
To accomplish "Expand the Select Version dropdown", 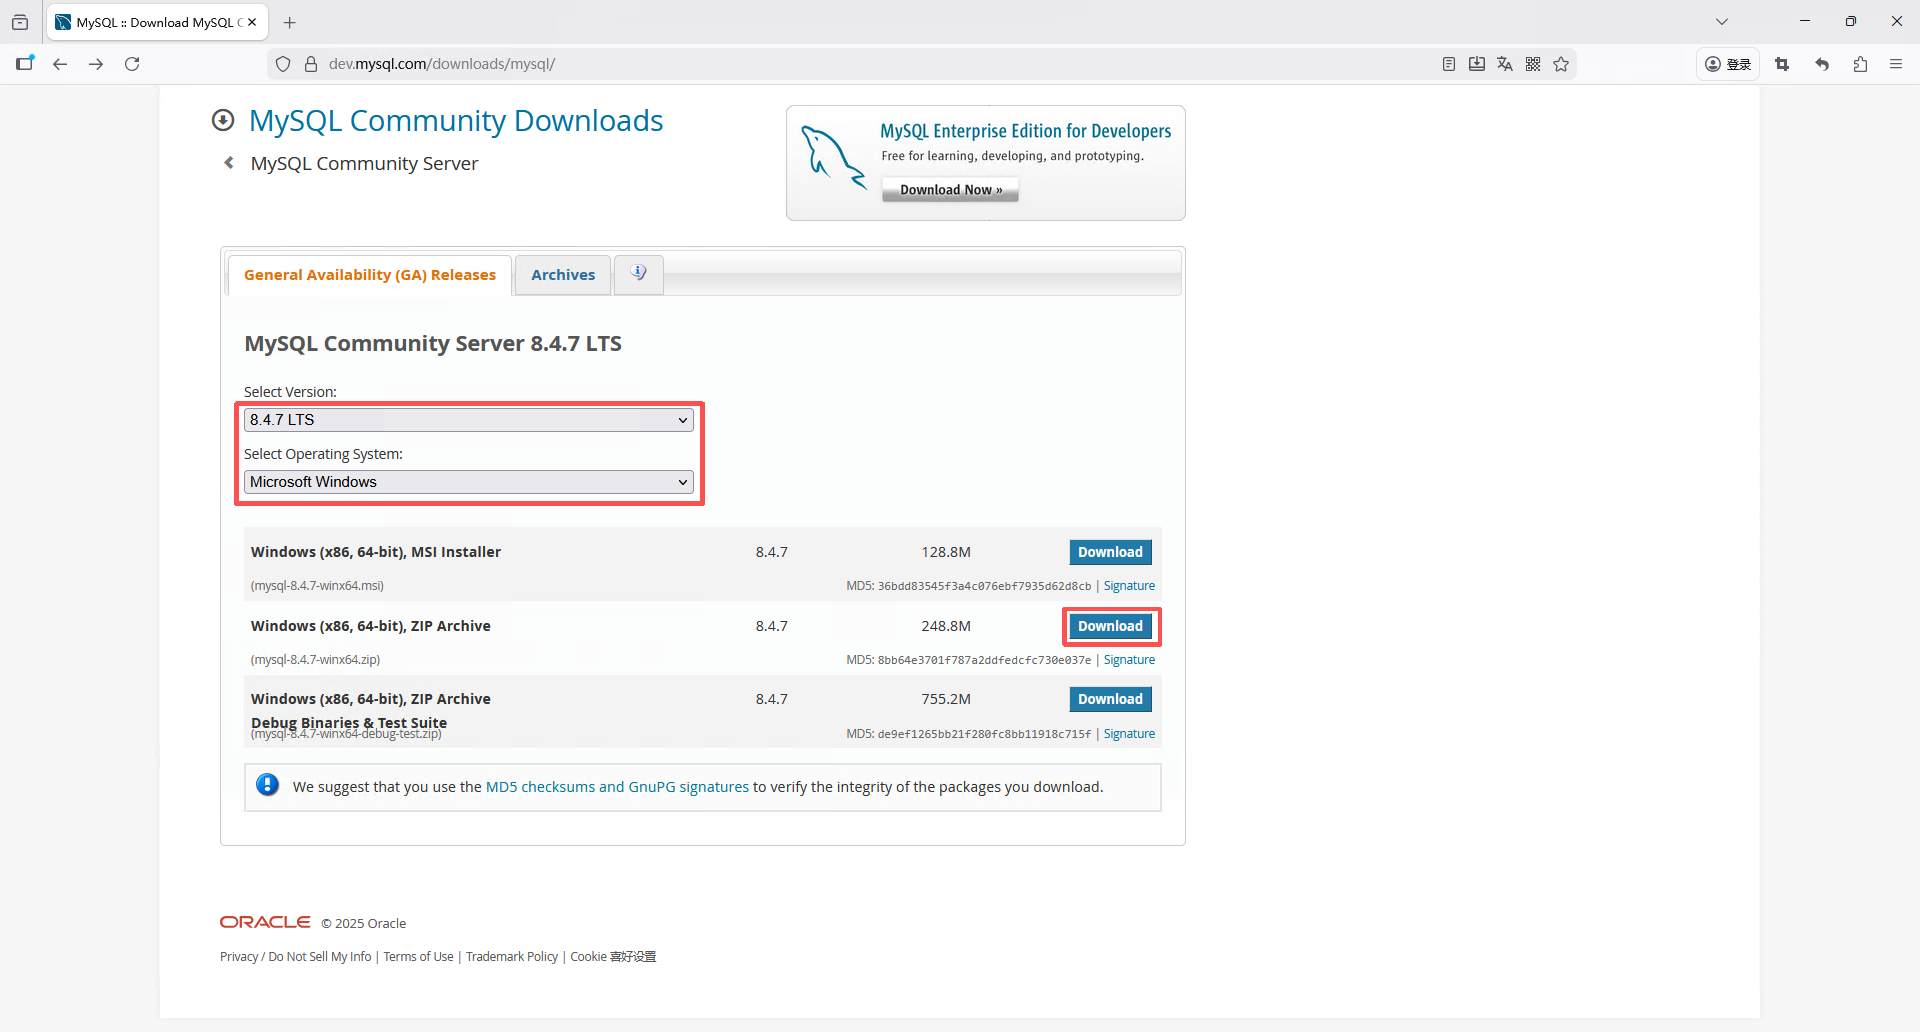I will (x=468, y=420).
